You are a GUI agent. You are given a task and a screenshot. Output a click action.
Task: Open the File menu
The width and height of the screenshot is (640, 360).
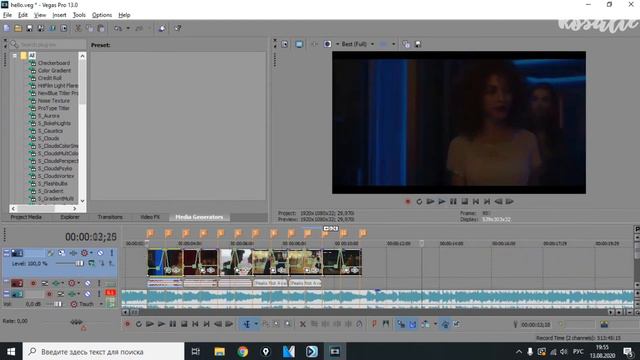pos(7,15)
